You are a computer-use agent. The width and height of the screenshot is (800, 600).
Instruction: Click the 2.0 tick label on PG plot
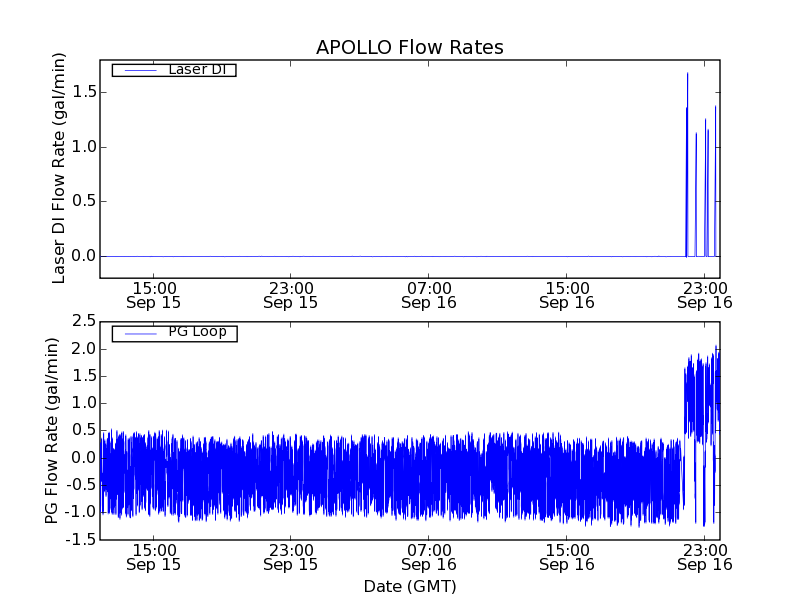(84, 349)
